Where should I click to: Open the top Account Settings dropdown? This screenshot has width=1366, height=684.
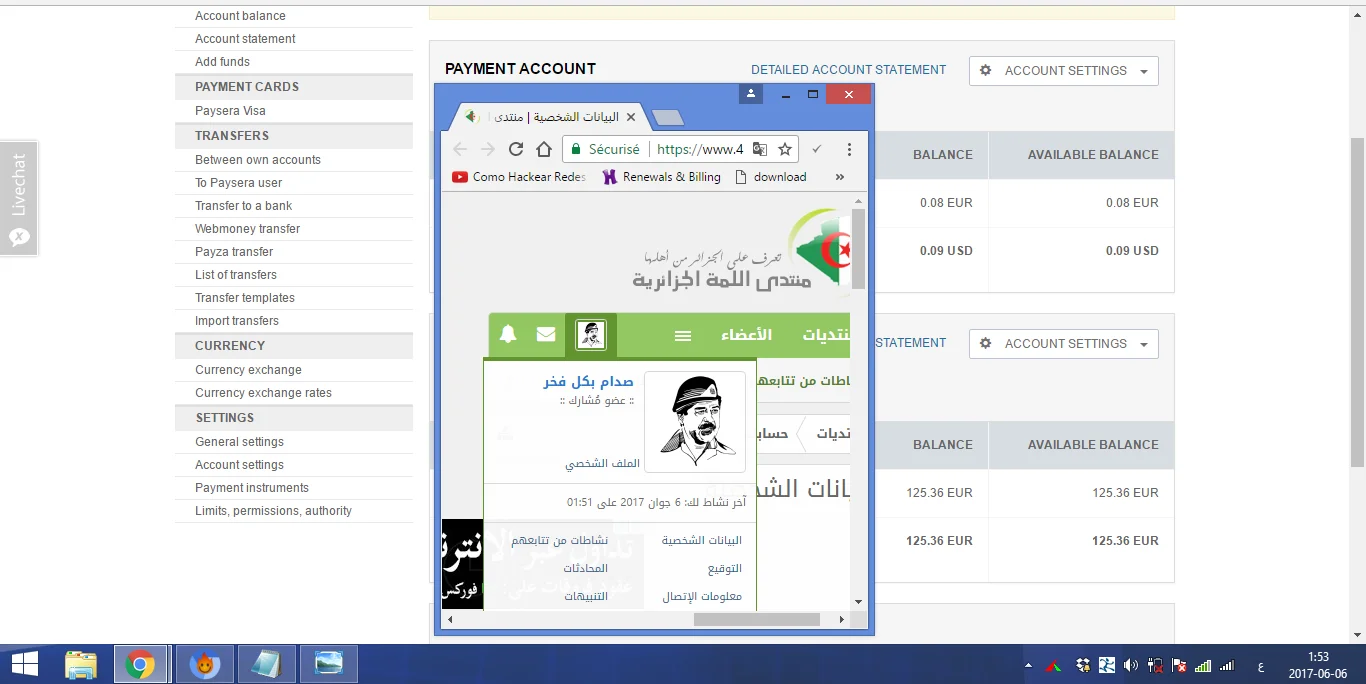click(x=1063, y=71)
